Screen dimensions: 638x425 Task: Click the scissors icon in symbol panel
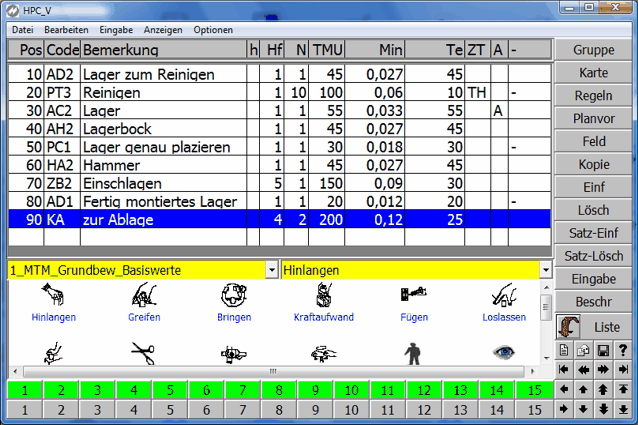[x=144, y=352]
